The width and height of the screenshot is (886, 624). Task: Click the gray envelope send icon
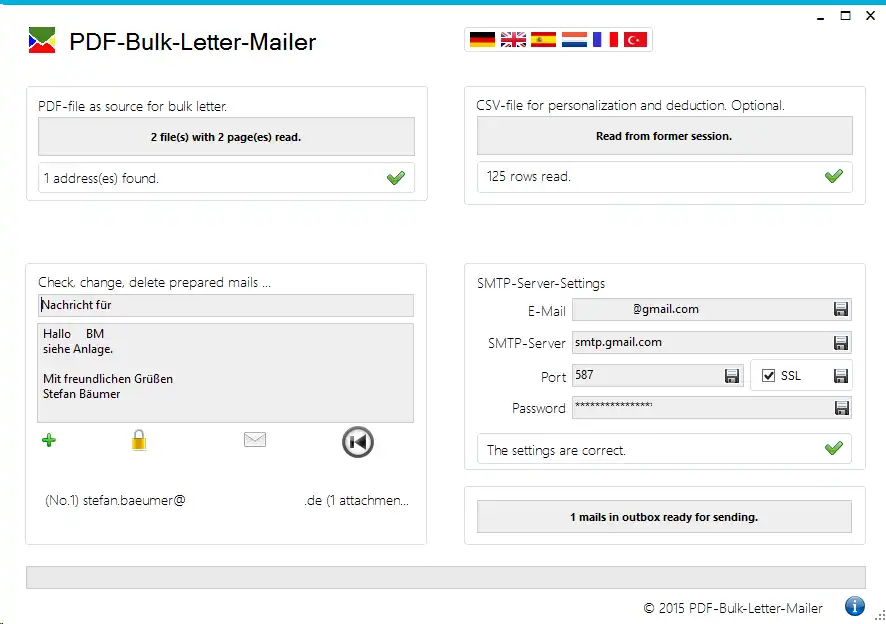point(255,439)
